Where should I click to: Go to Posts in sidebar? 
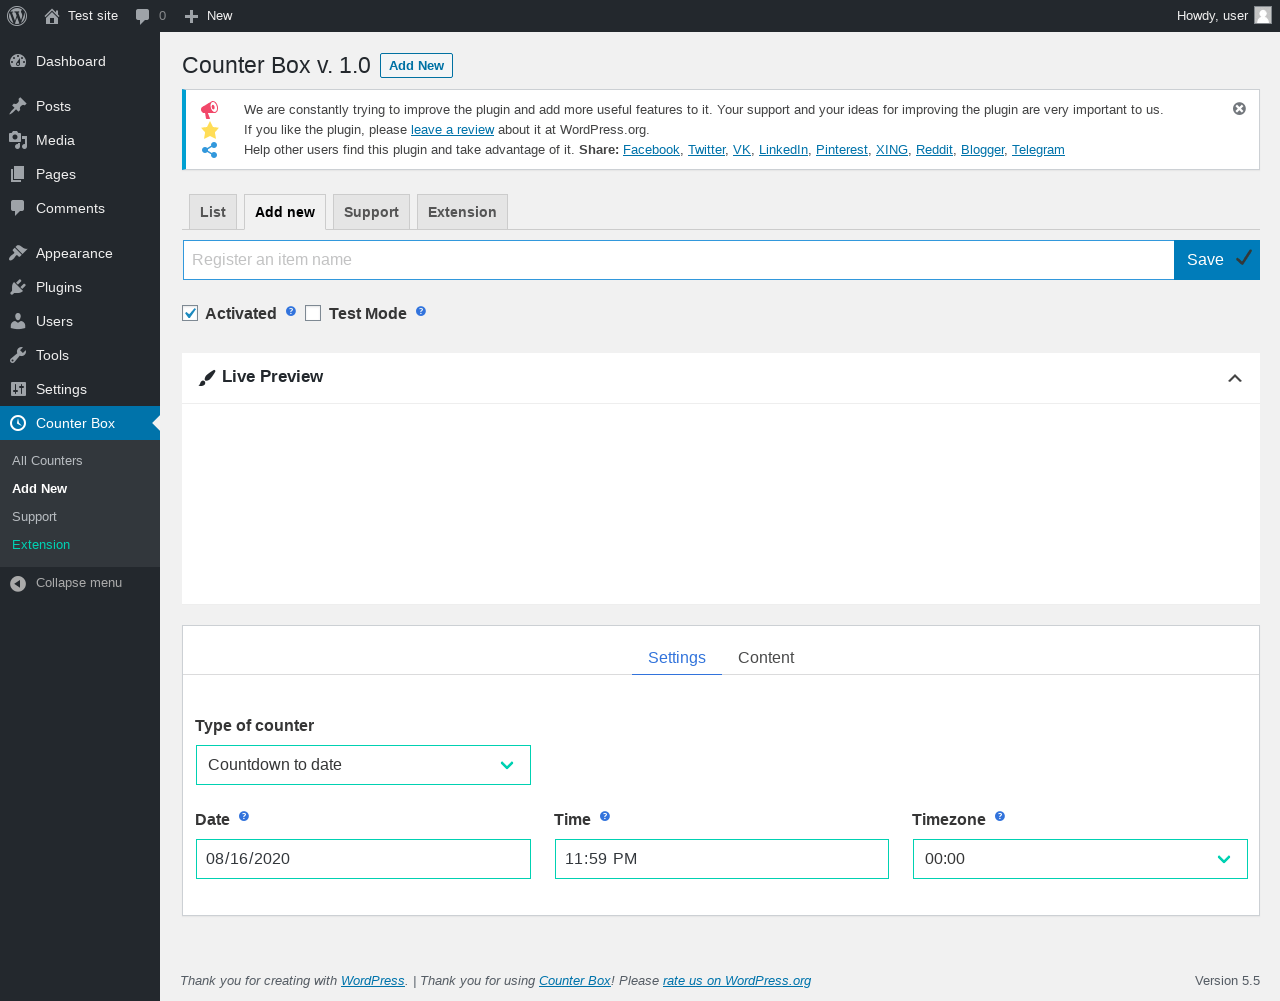(80, 106)
